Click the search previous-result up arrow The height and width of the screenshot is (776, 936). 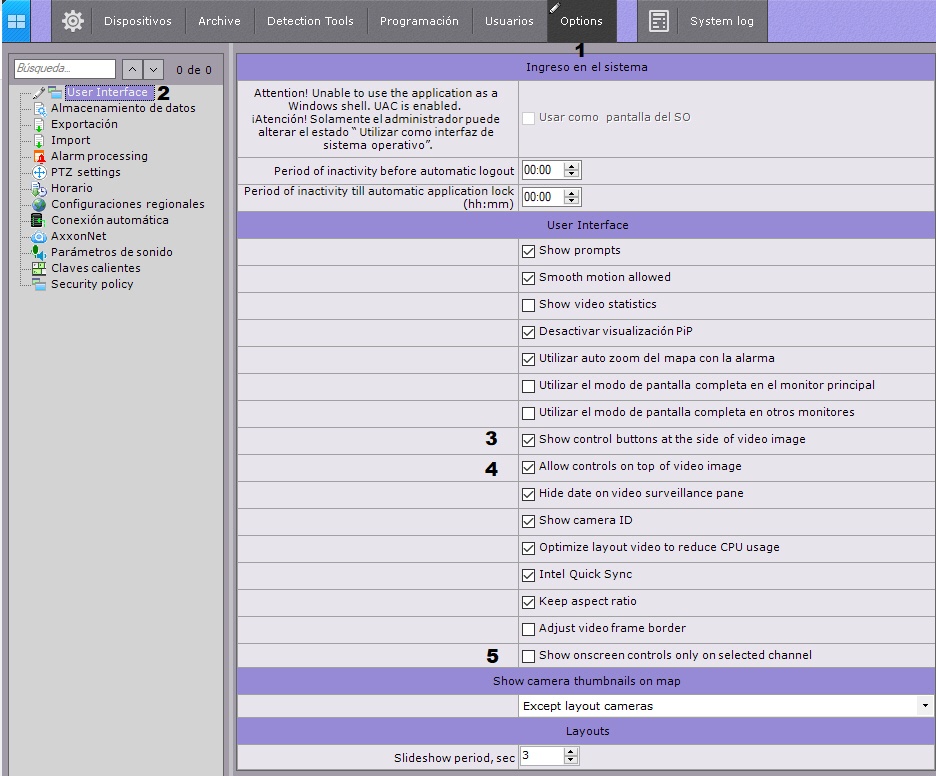(x=133, y=70)
